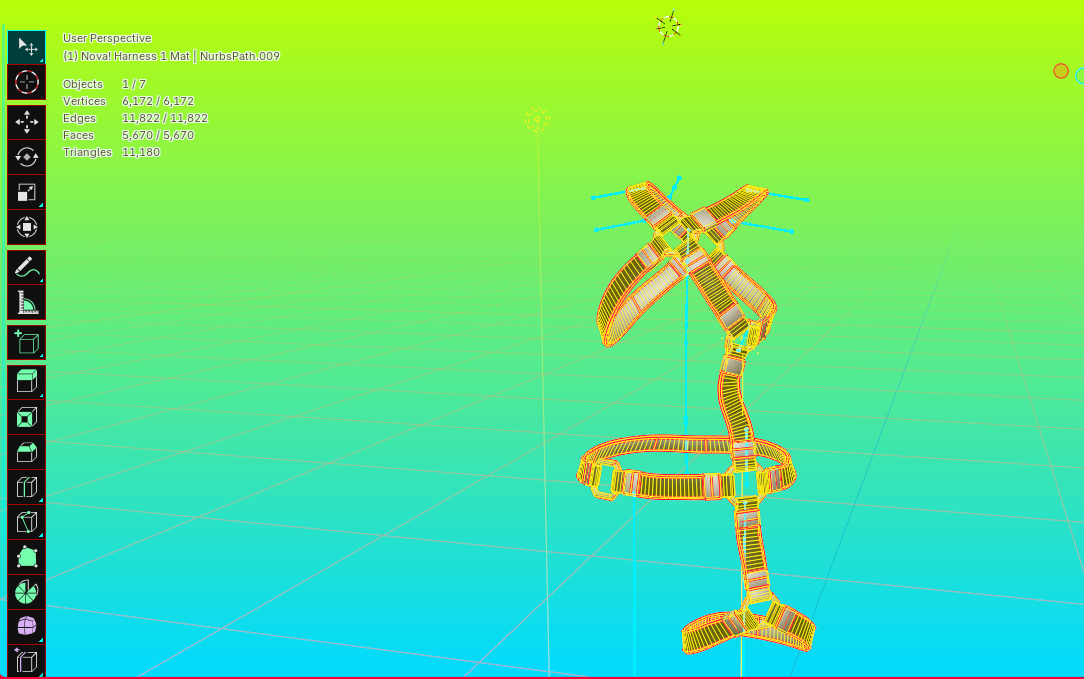Activate the Add Cube tool
The image size is (1084, 679).
[26, 343]
